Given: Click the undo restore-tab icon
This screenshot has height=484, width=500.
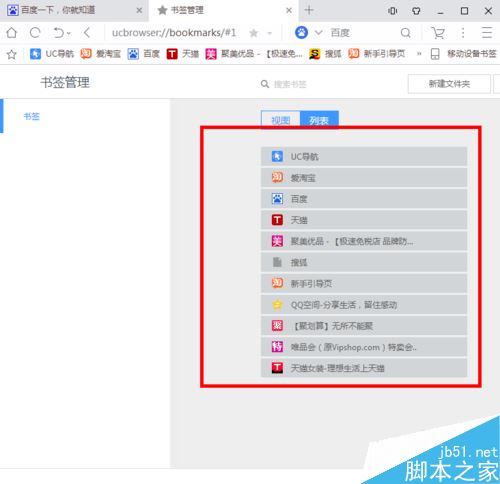Looking at the screenshot, I should coord(58,33).
